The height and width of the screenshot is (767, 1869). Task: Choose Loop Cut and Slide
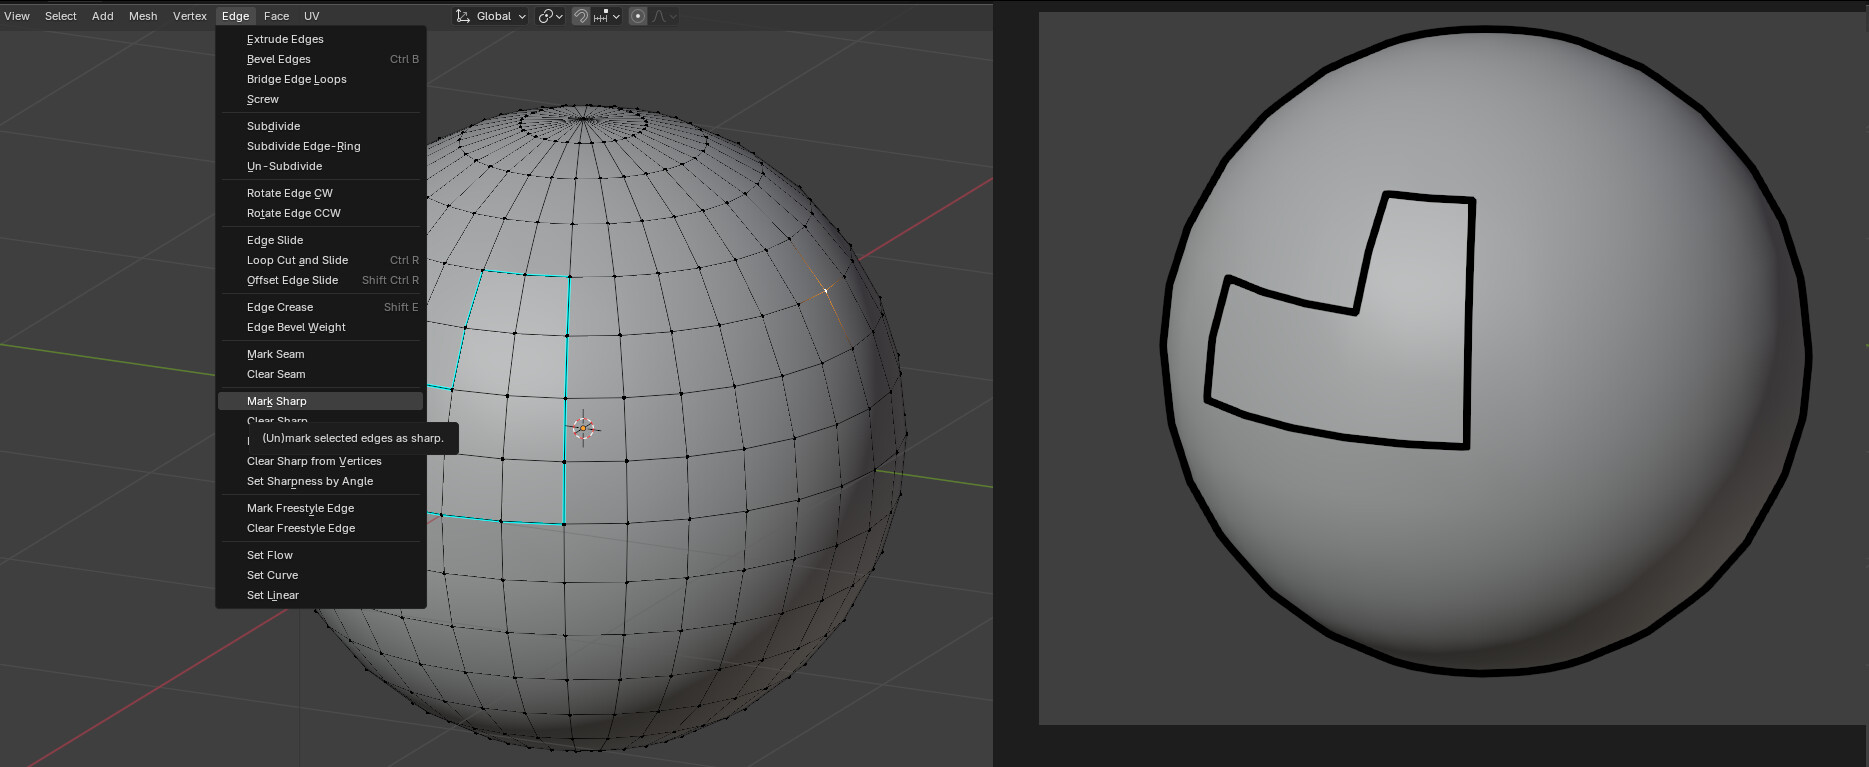[x=321, y=260]
